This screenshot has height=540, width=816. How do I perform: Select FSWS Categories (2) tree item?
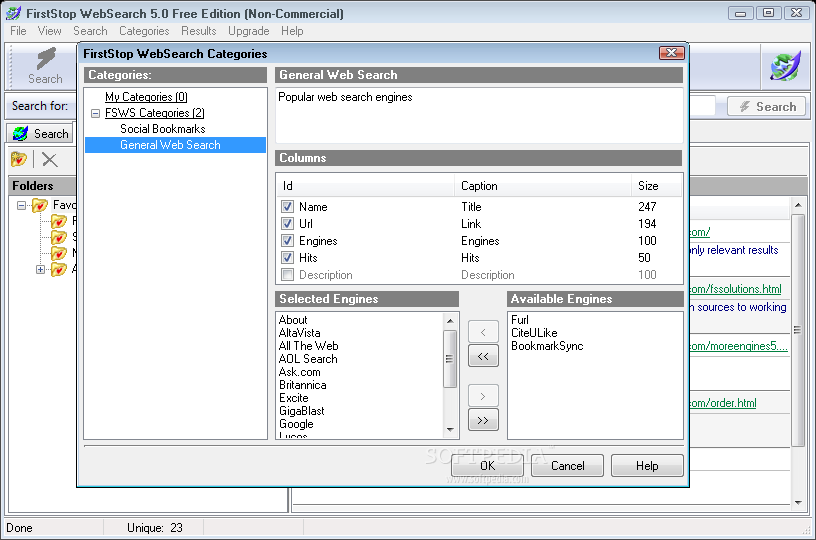click(x=155, y=113)
